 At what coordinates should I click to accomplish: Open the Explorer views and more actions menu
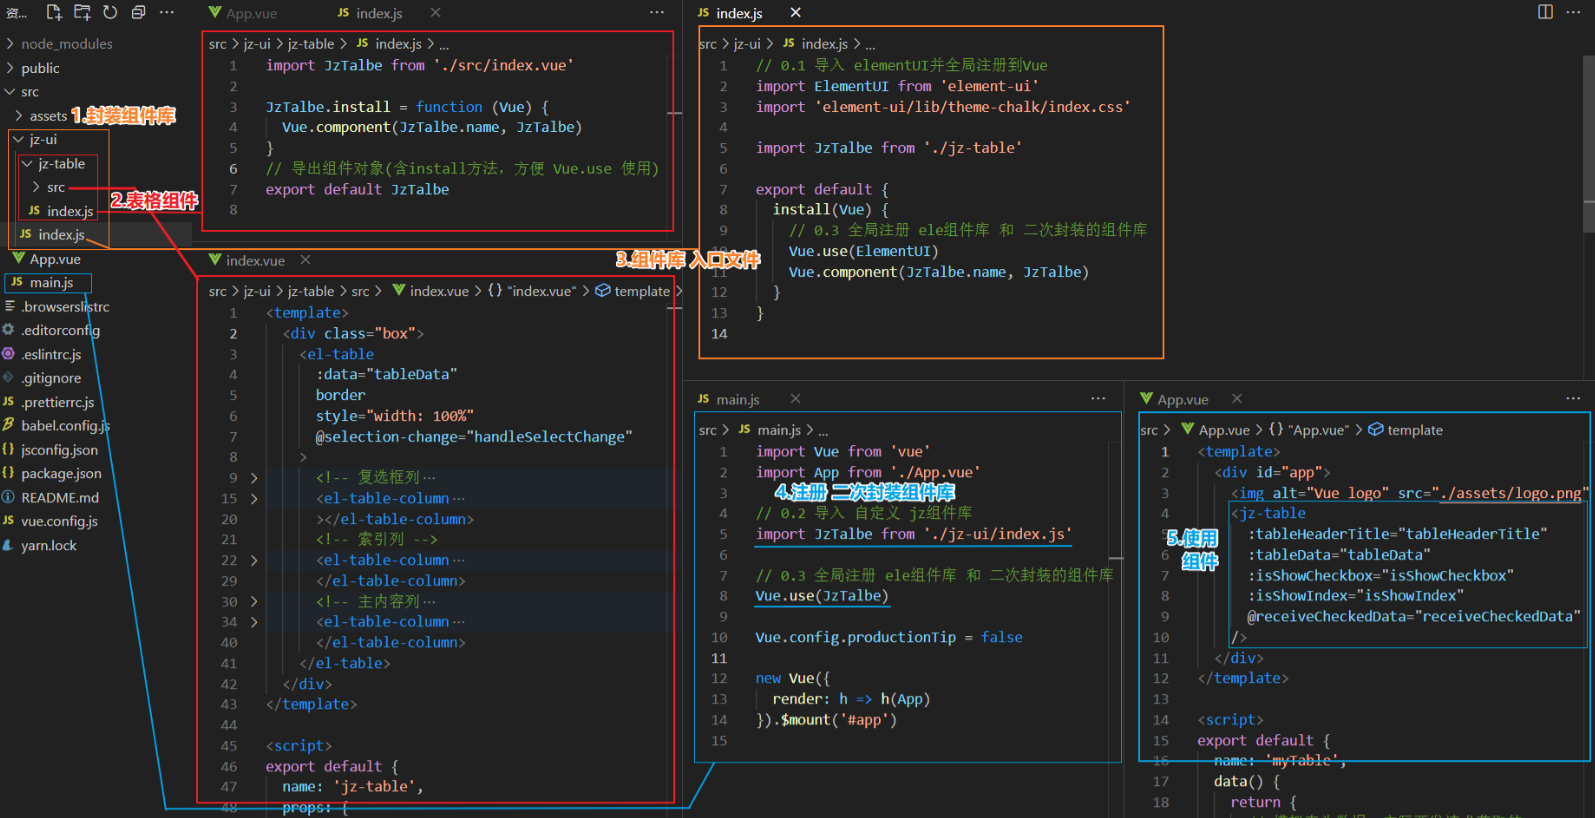[x=167, y=12]
